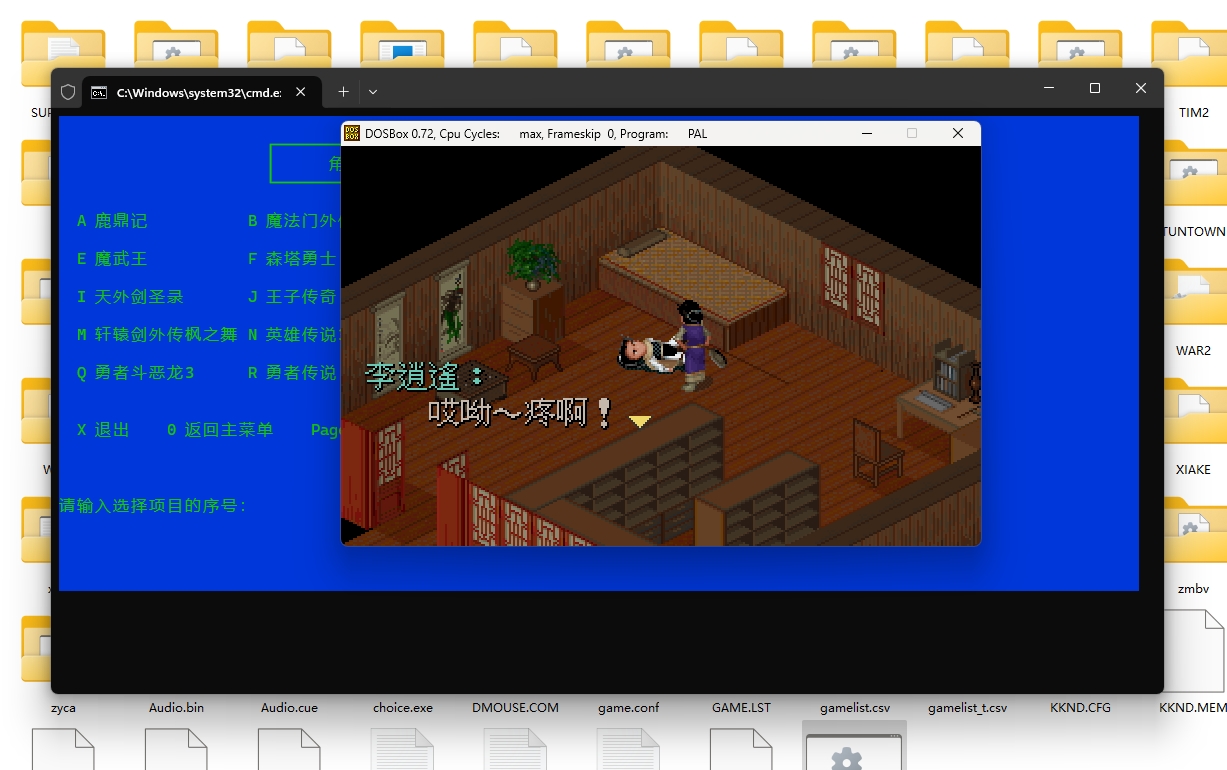Maximize the Windows Terminal window
The width and height of the screenshot is (1227, 770).
1094,88
